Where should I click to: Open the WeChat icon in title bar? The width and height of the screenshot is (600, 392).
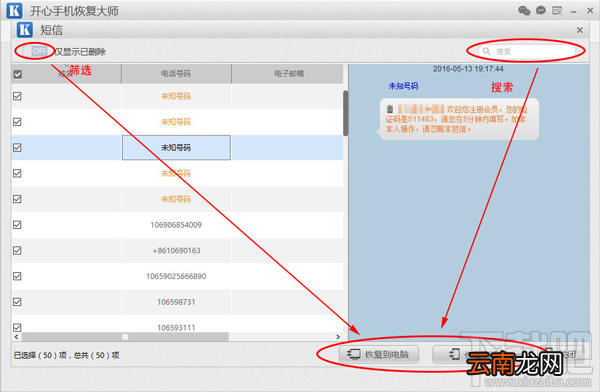point(524,10)
